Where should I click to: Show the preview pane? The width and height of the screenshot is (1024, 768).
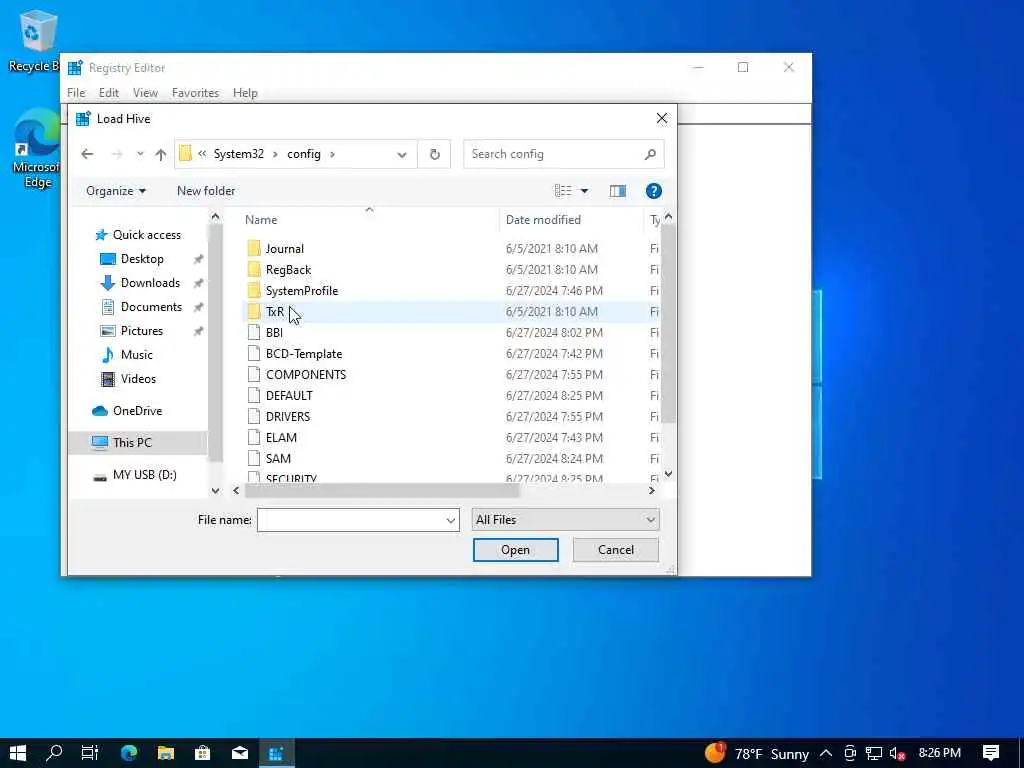(618, 191)
